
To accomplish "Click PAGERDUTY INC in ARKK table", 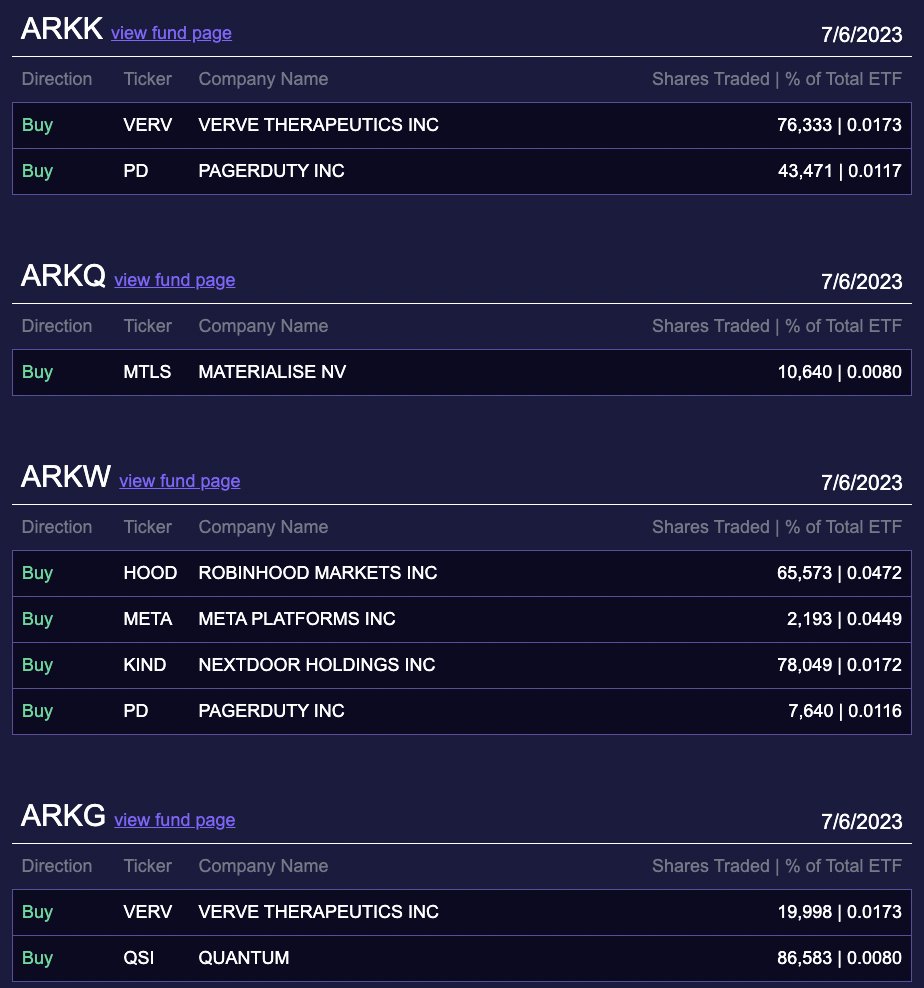I will pyautogui.click(x=271, y=171).
